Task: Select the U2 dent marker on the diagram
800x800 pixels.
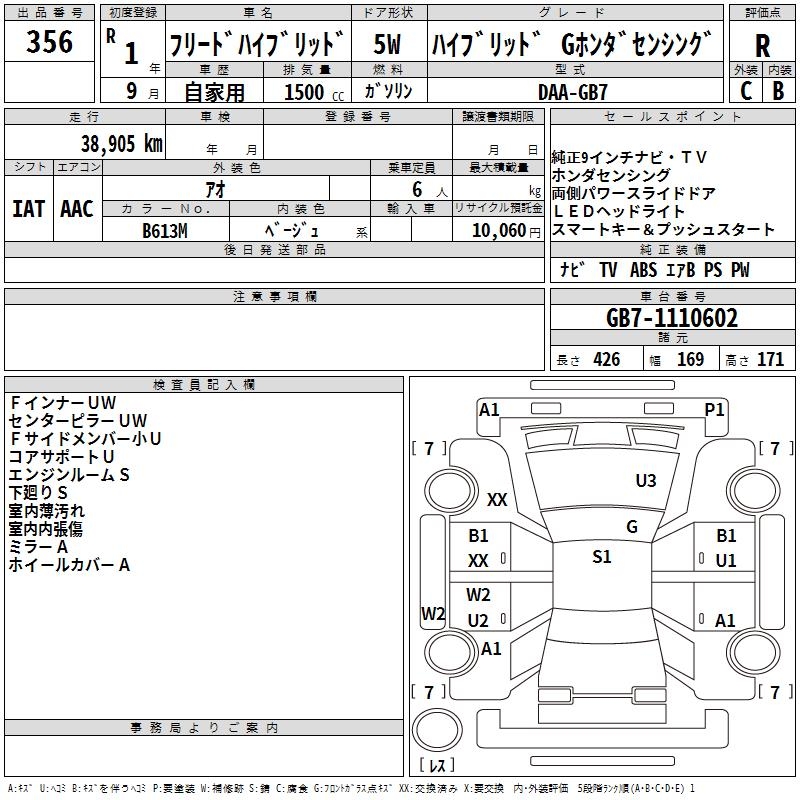Action: pos(478,620)
